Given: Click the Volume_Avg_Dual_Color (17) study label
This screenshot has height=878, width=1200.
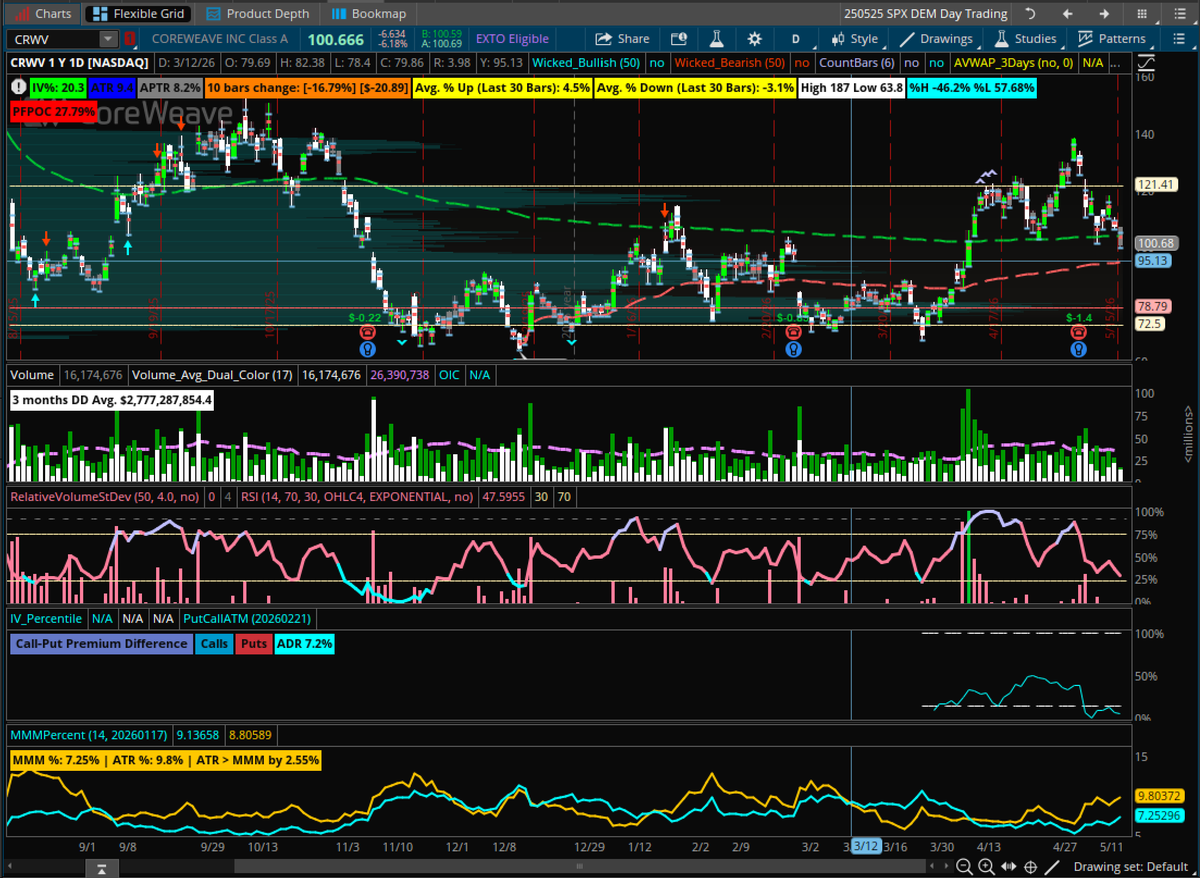Looking at the screenshot, I should pyautogui.click(x=214, y=375).
